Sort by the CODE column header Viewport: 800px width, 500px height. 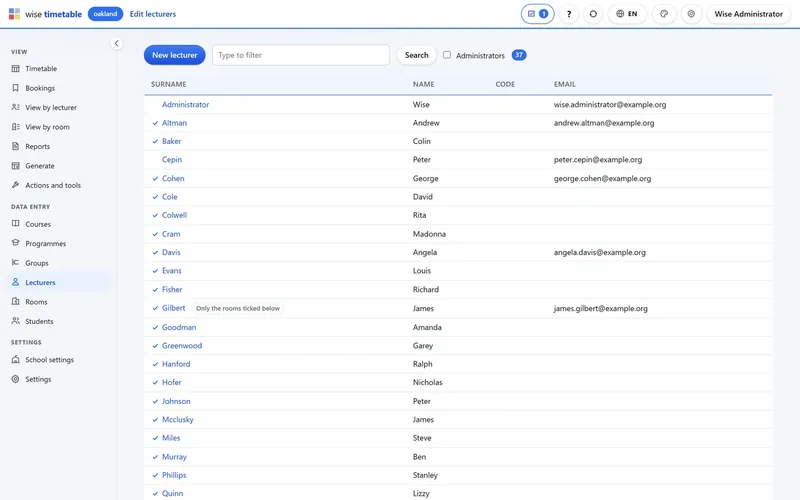(x=505, y=84)
